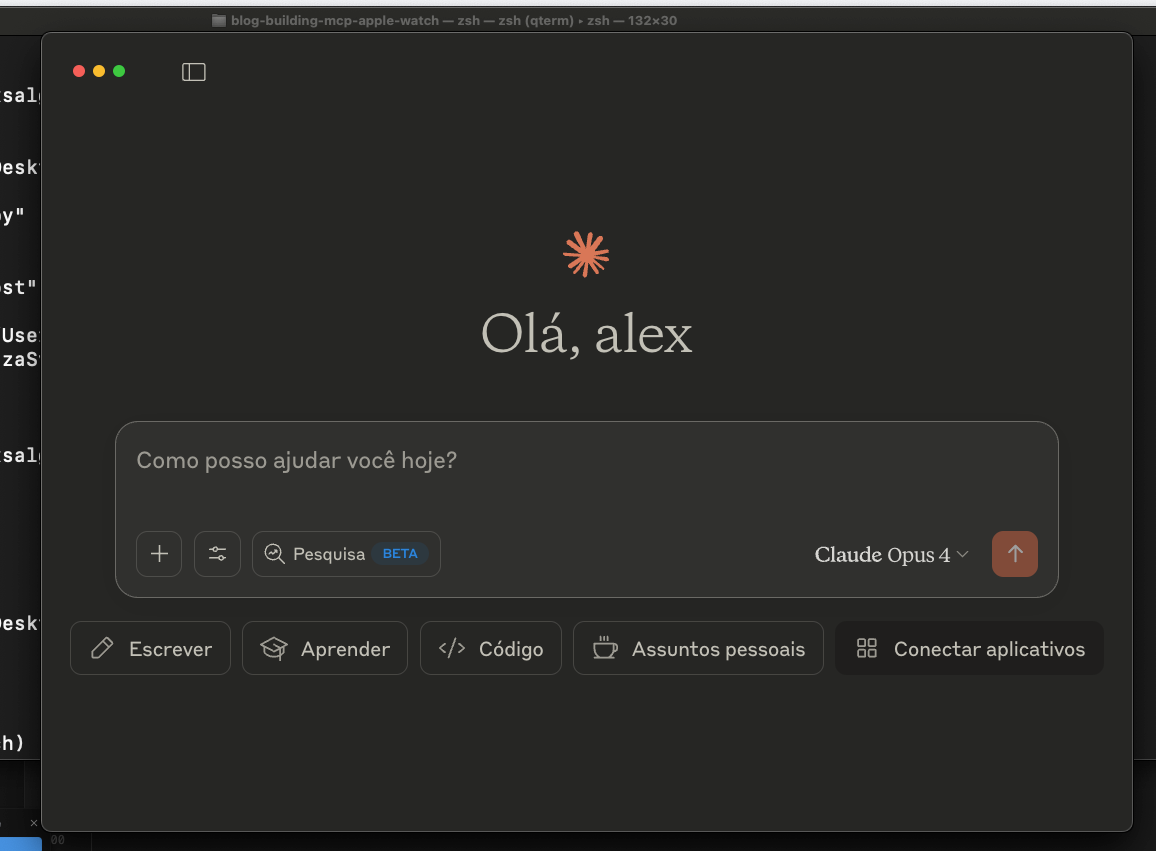Select the Escrever suggestion button
The height and width of the screenshot is (851, 1156).
[x=150, y=648]
